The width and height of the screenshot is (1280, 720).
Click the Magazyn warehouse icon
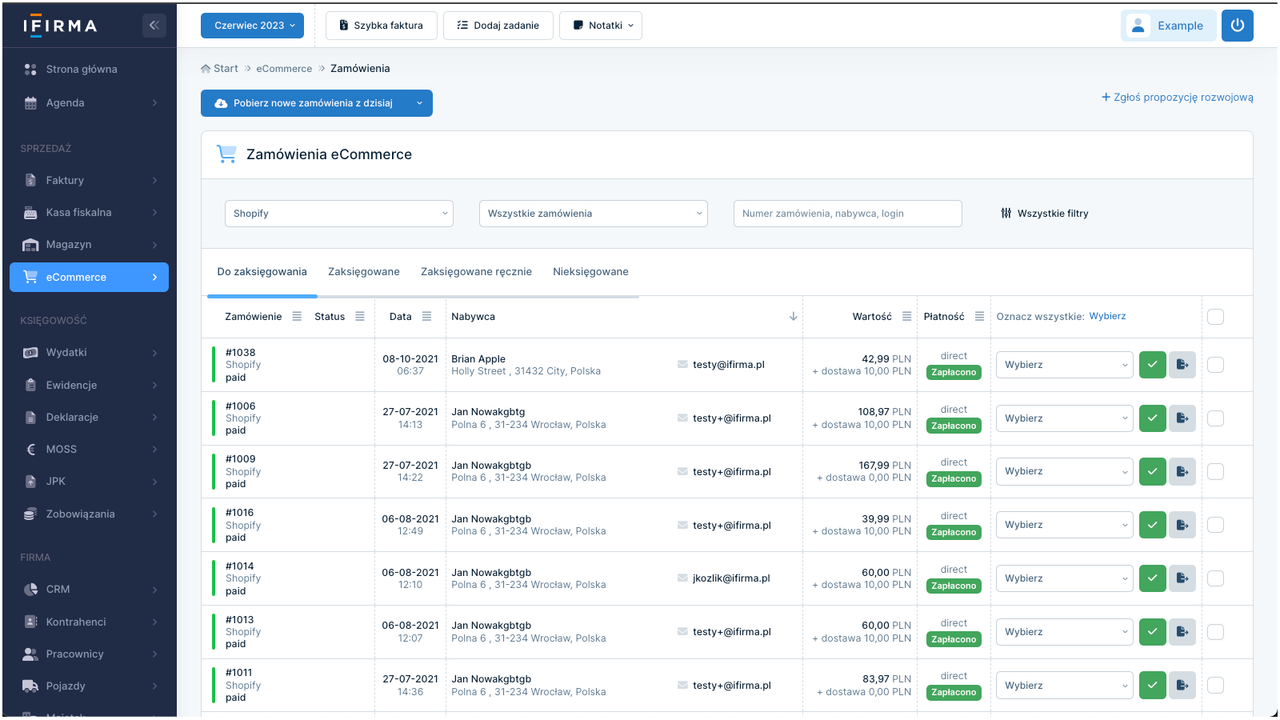tap(30, 245)
